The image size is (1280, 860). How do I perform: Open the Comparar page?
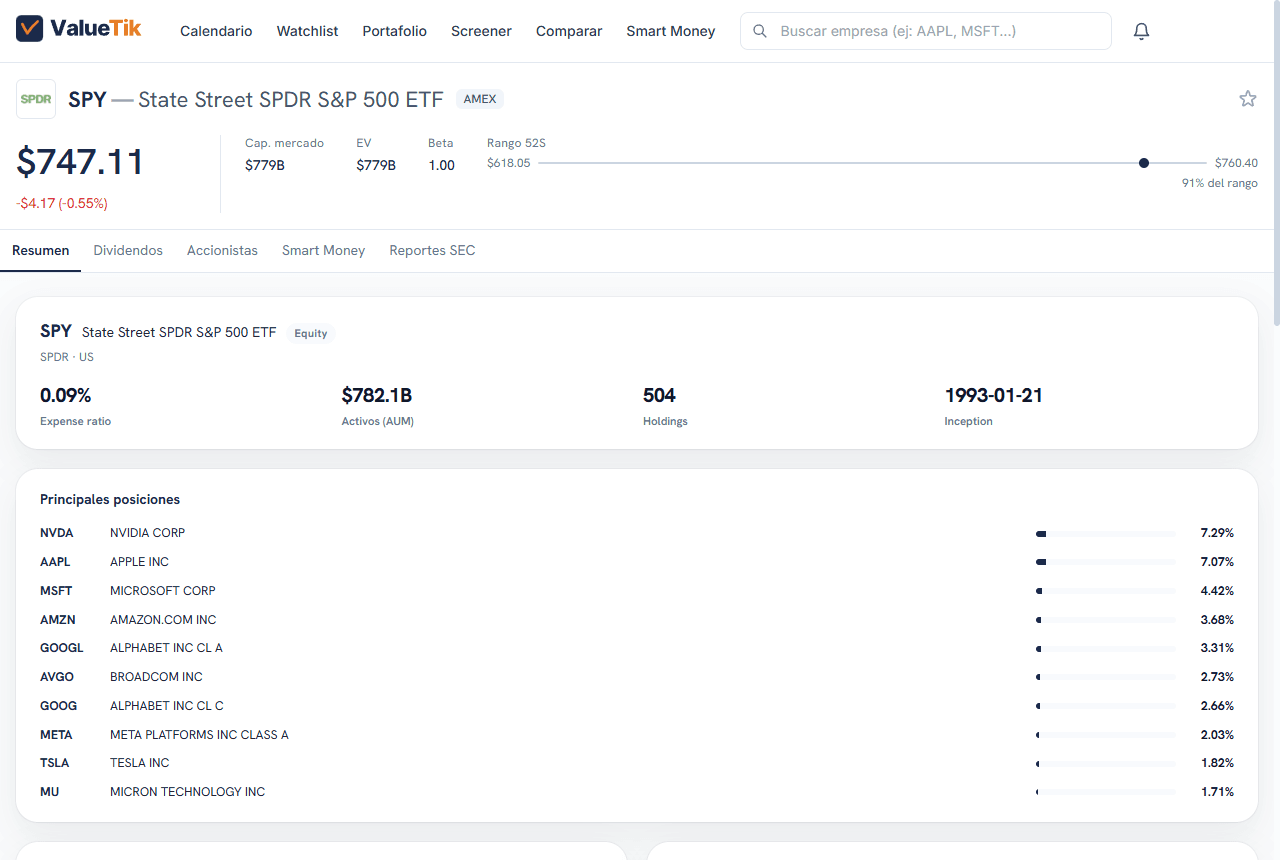tap(569, 31)
